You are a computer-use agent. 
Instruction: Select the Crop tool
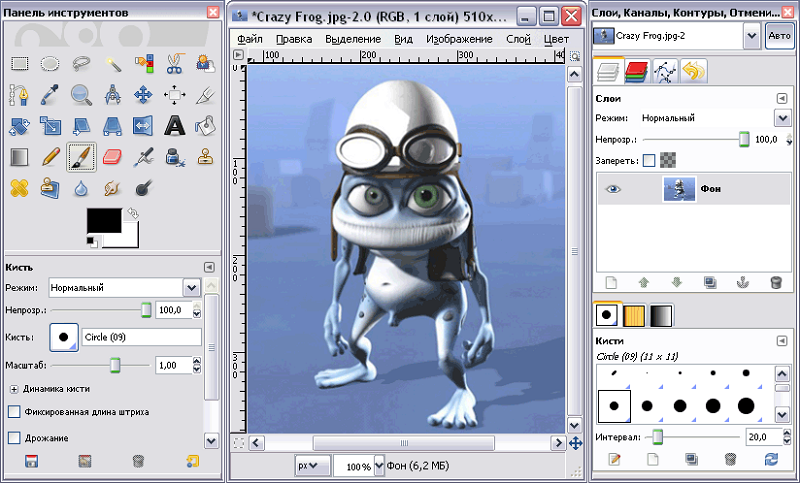click(x=206, y=95)
